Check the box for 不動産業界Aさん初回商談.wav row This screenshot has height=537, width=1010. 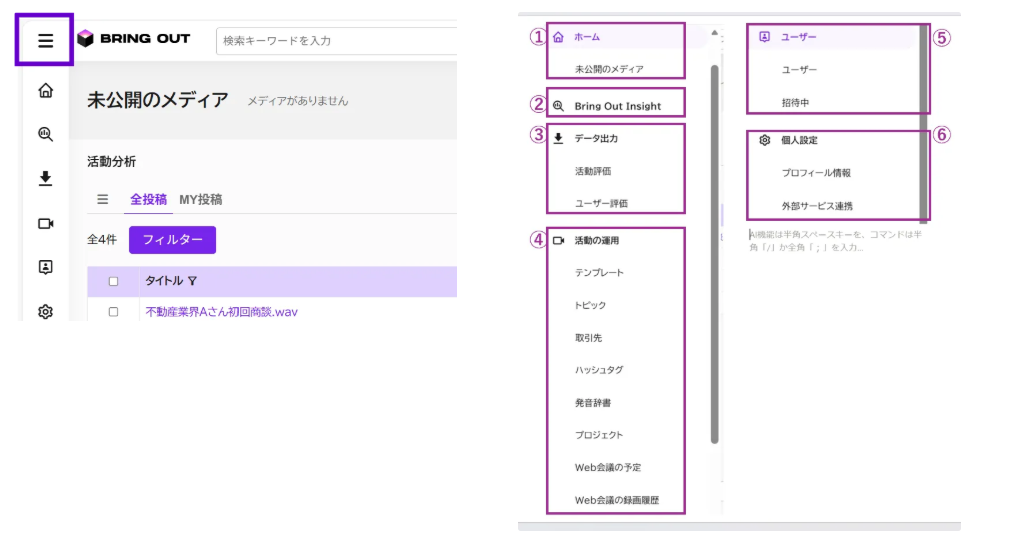coord(113,312)
